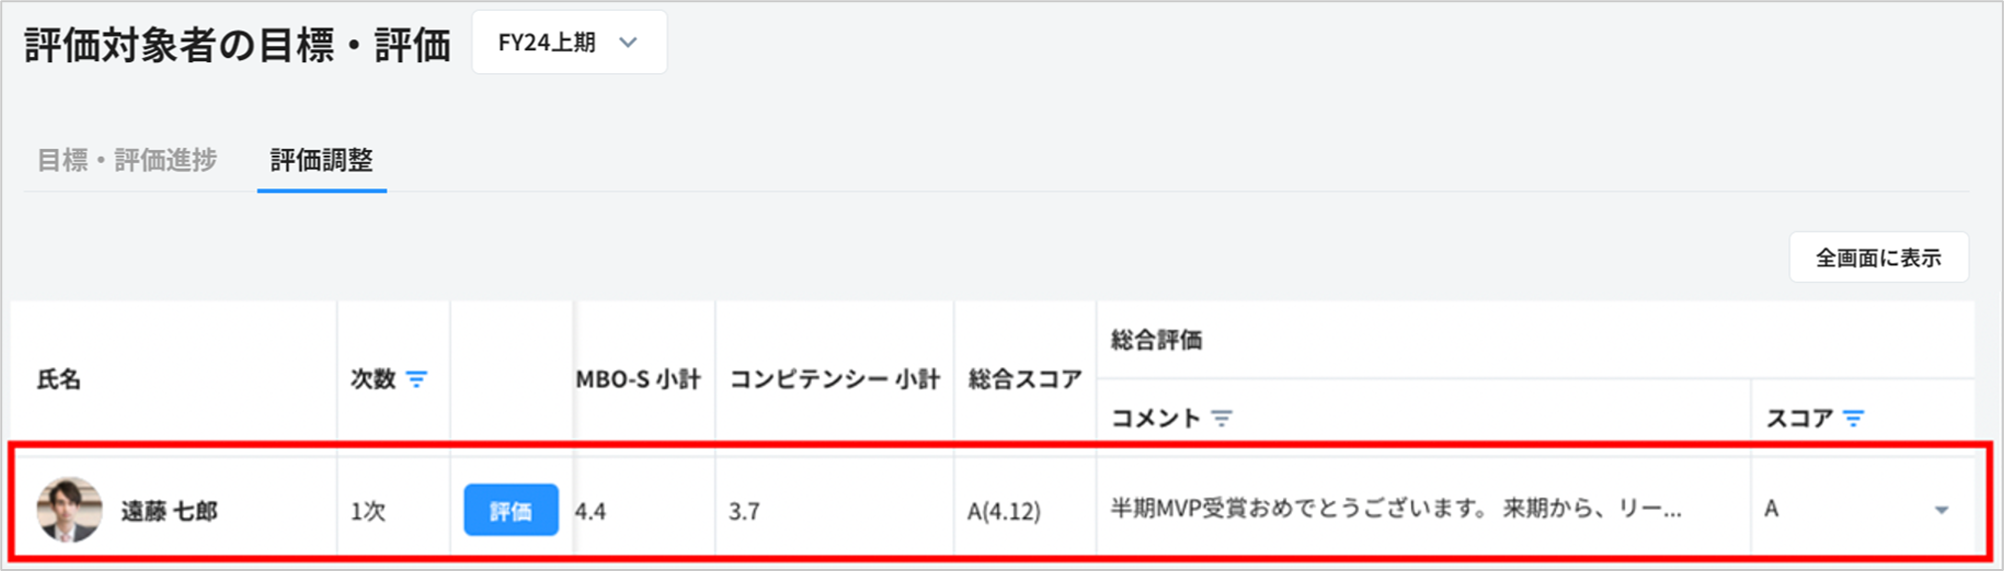
Task: Click the コンピテンシー 小計 column header
Action: click(x=834, y=379)
